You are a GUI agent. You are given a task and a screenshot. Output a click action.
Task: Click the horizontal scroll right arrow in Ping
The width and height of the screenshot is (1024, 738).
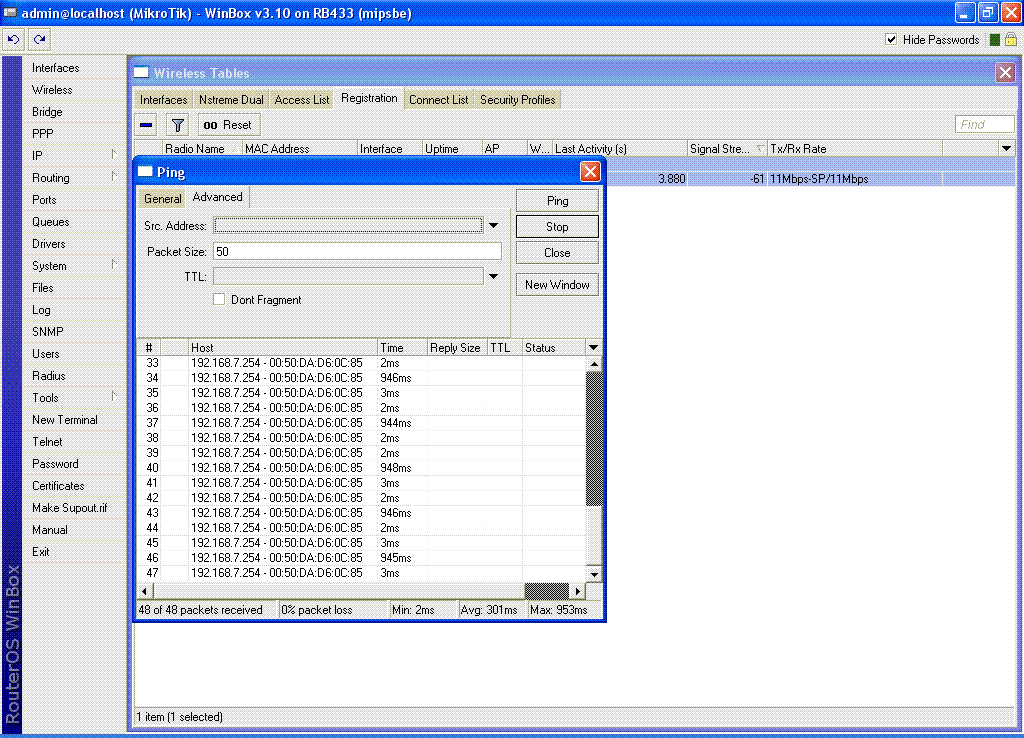577,591
